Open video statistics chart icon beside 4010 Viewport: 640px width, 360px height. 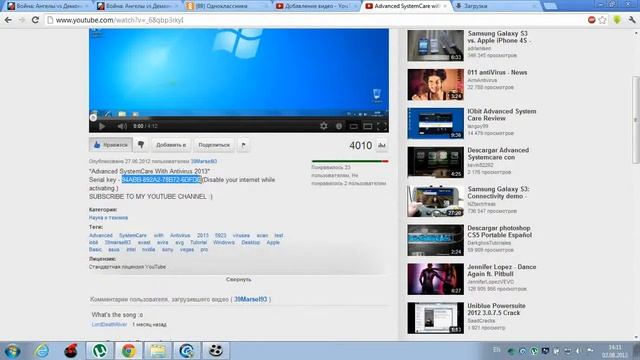[382, 145]
